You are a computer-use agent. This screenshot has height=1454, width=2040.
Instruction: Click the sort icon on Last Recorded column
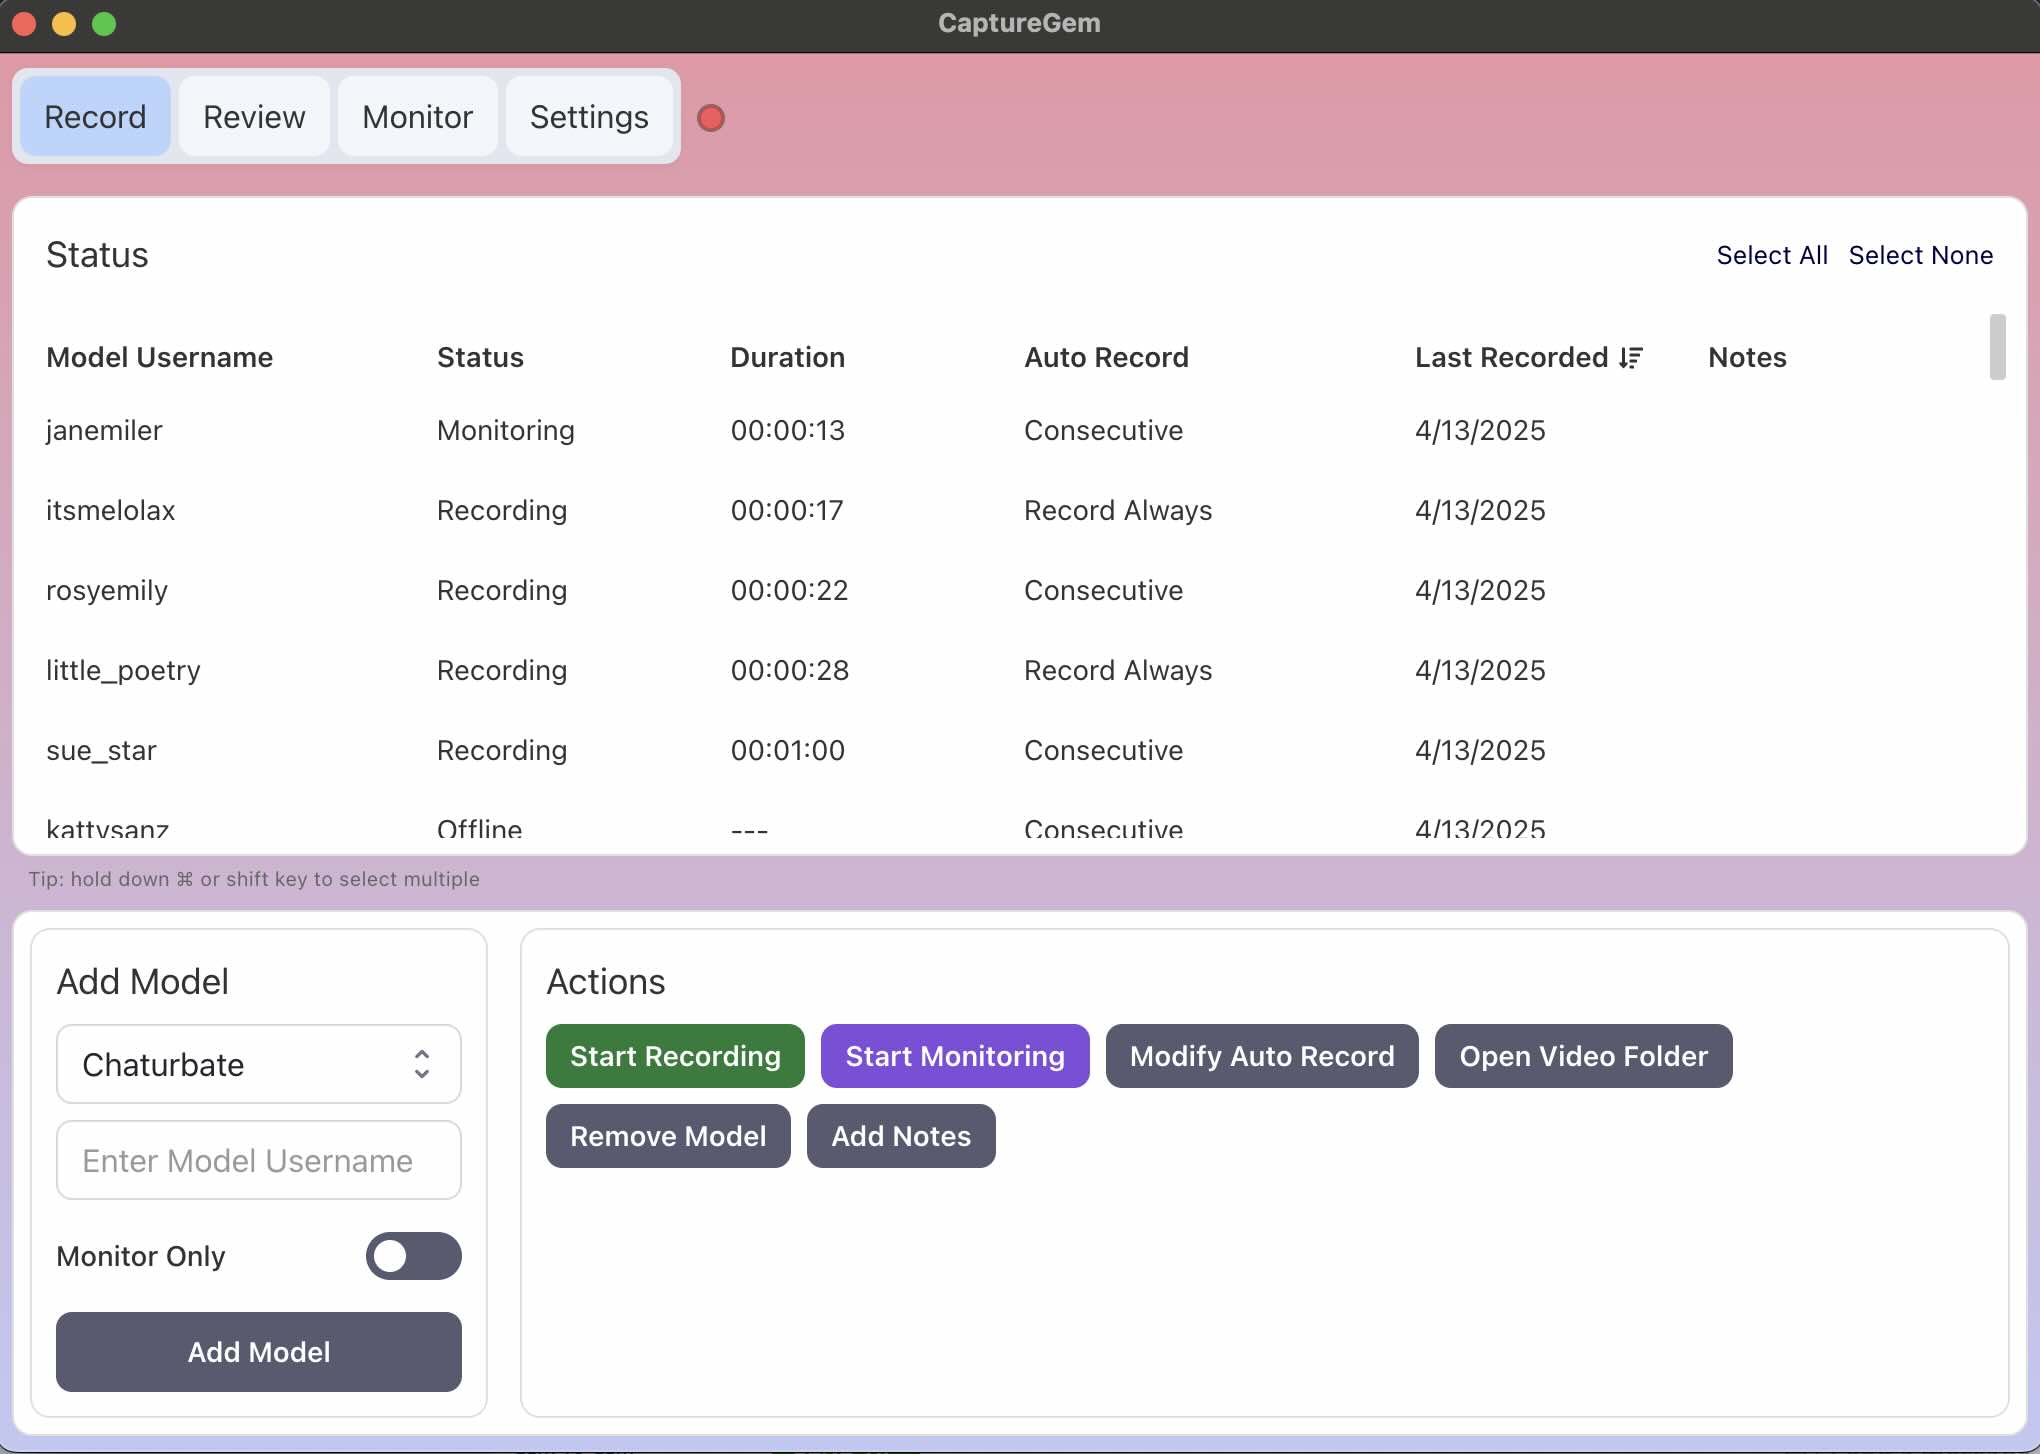1628,357
